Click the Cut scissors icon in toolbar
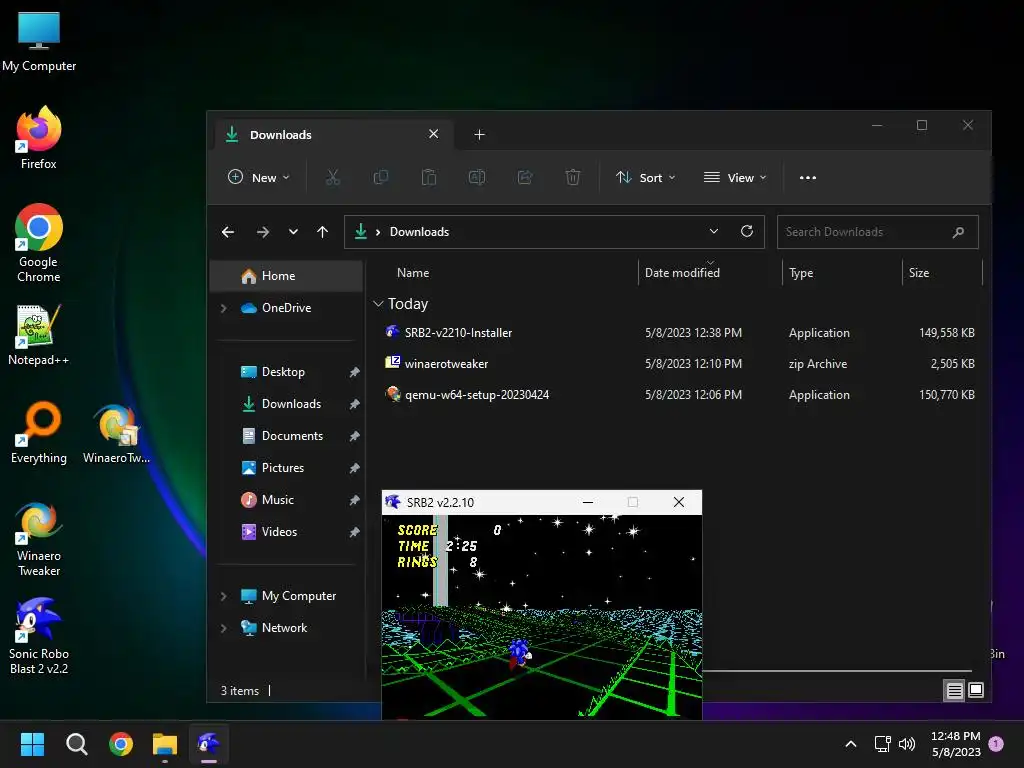1024x768 pixels. tap(332, 177)
